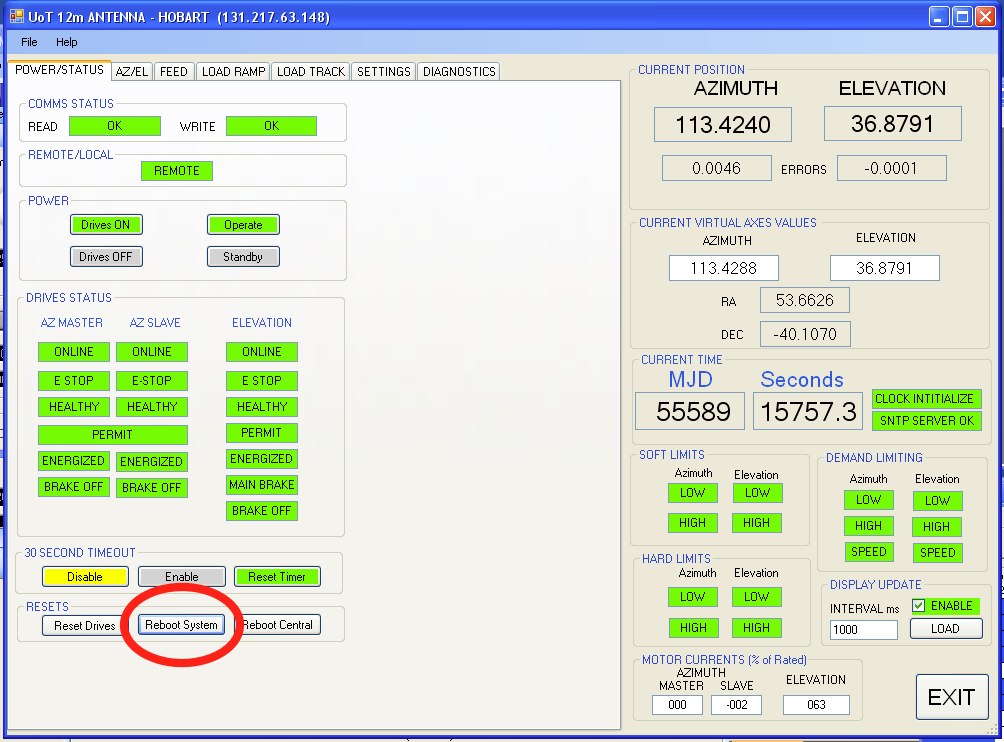This screenshot has height=742, width=1004.
Task: Click the Reboot System button
Action: click(x=181, y=625)
